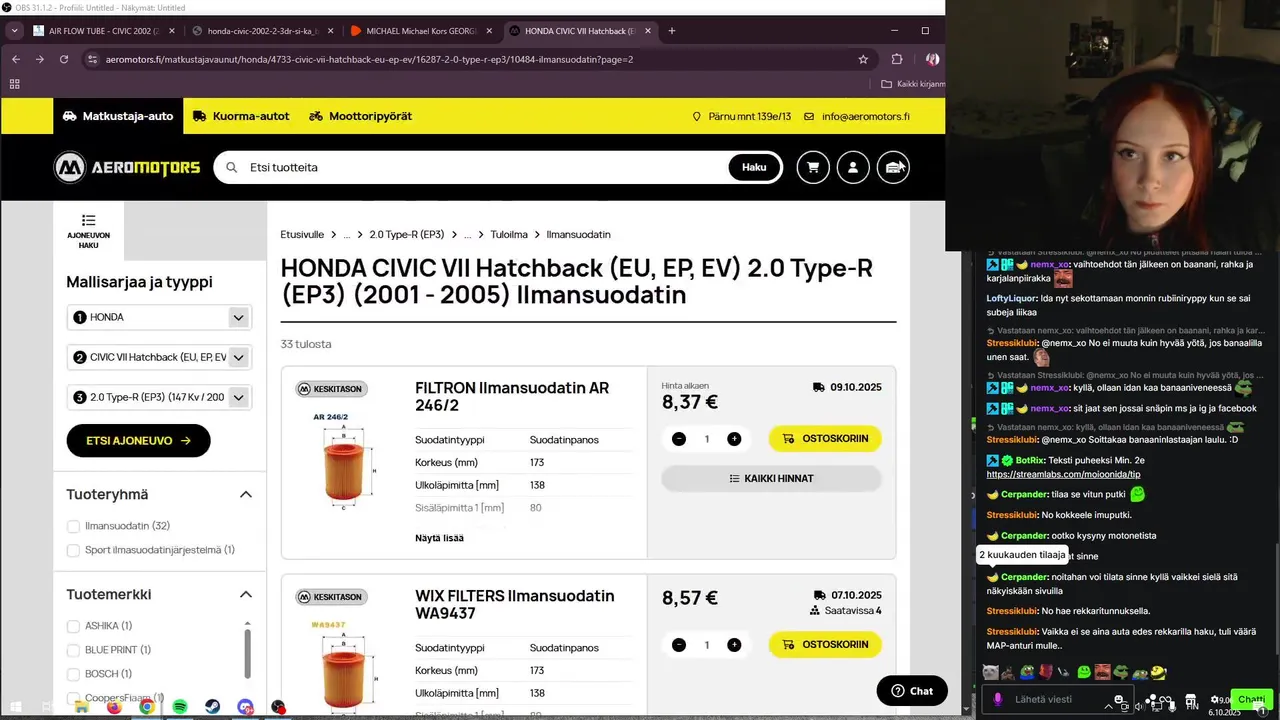Screen dimensions: 1280x720
Task: Open the 2.0 Type-R (EP3) engine dropdown
Action: click(159, 397)
